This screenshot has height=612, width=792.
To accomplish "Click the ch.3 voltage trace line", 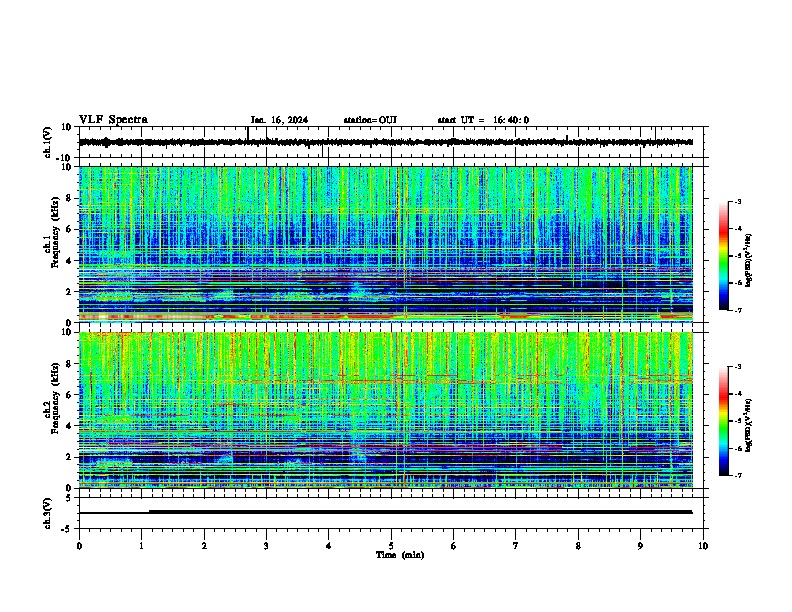I will click(386, 512).
